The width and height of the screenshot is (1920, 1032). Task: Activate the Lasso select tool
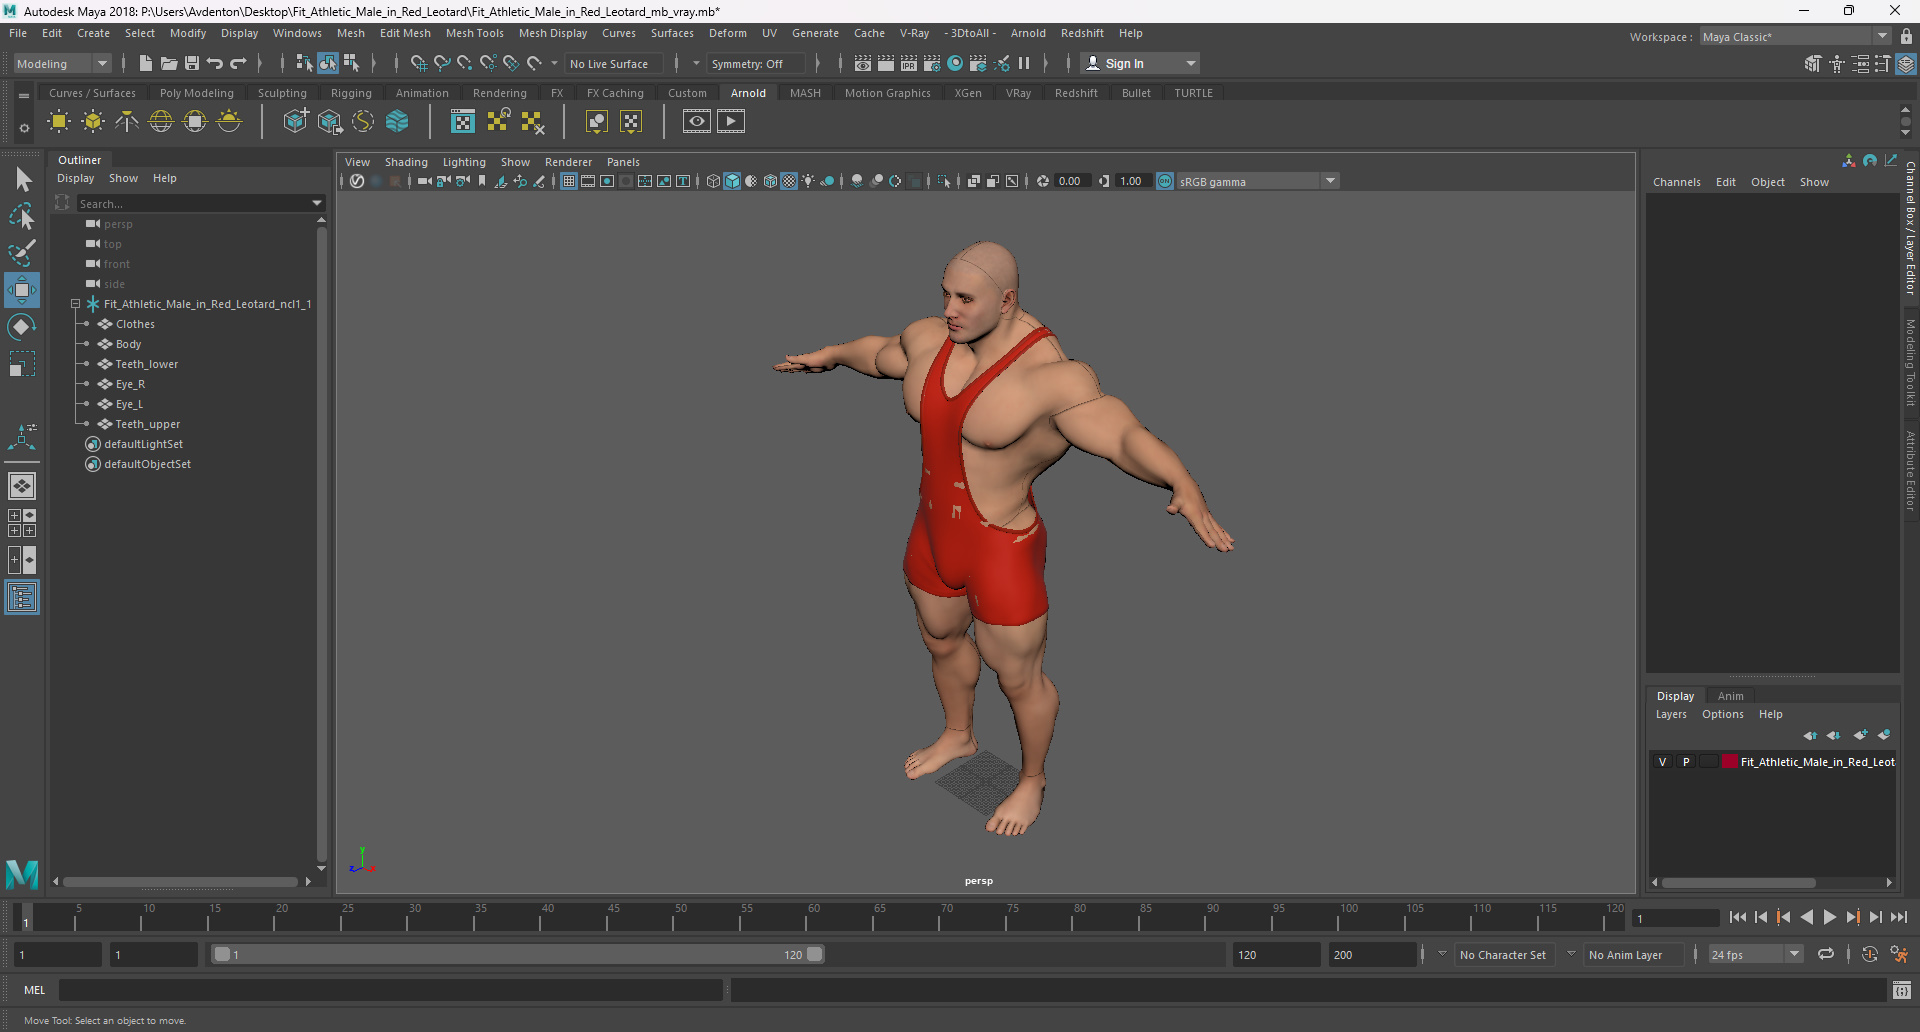pos(22,216)
